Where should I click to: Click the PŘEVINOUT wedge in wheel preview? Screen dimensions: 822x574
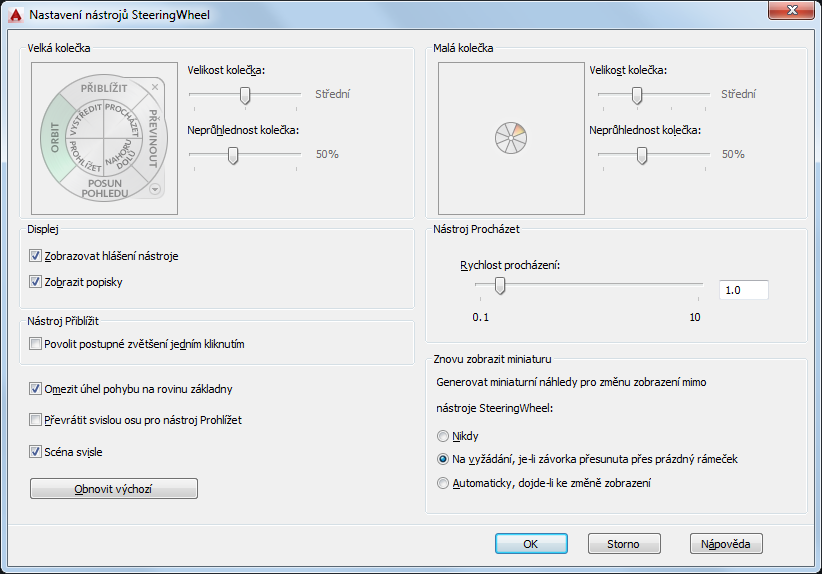pyautogui.click(x=153, y=138)
